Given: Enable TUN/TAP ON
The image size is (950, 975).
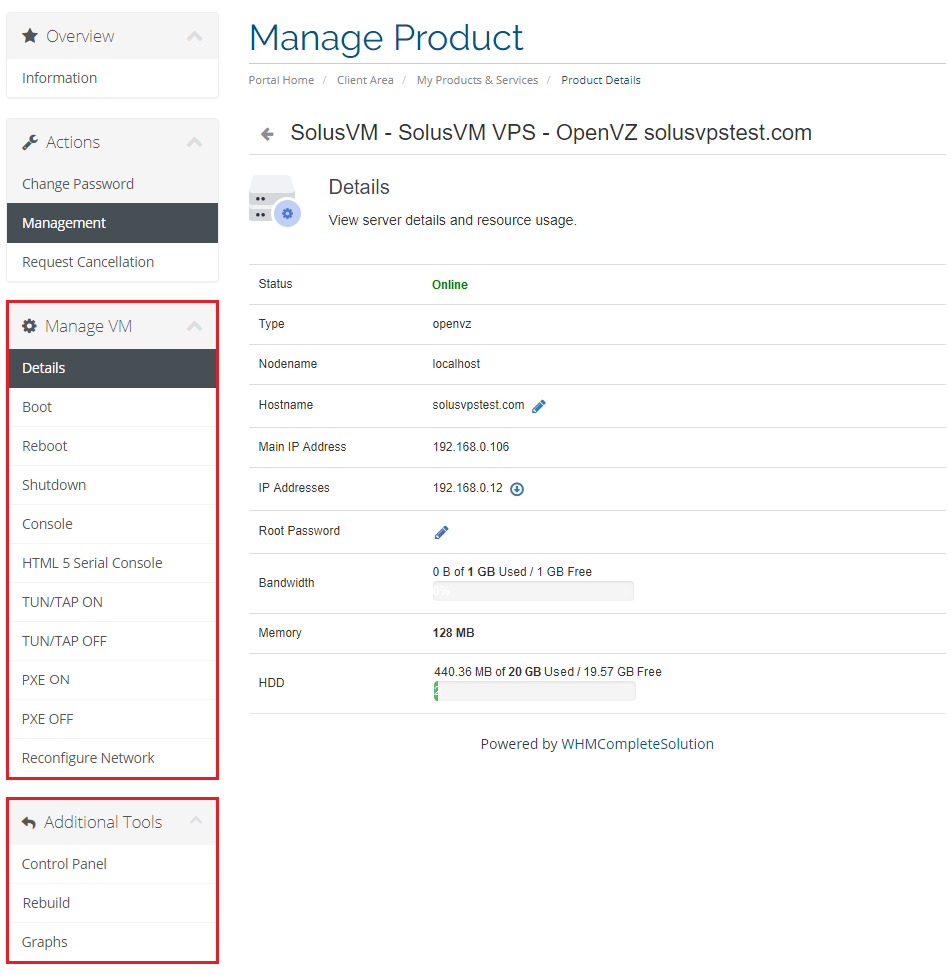Looking at the screenshot, I should pyautogui.click(x=113, y=602).
